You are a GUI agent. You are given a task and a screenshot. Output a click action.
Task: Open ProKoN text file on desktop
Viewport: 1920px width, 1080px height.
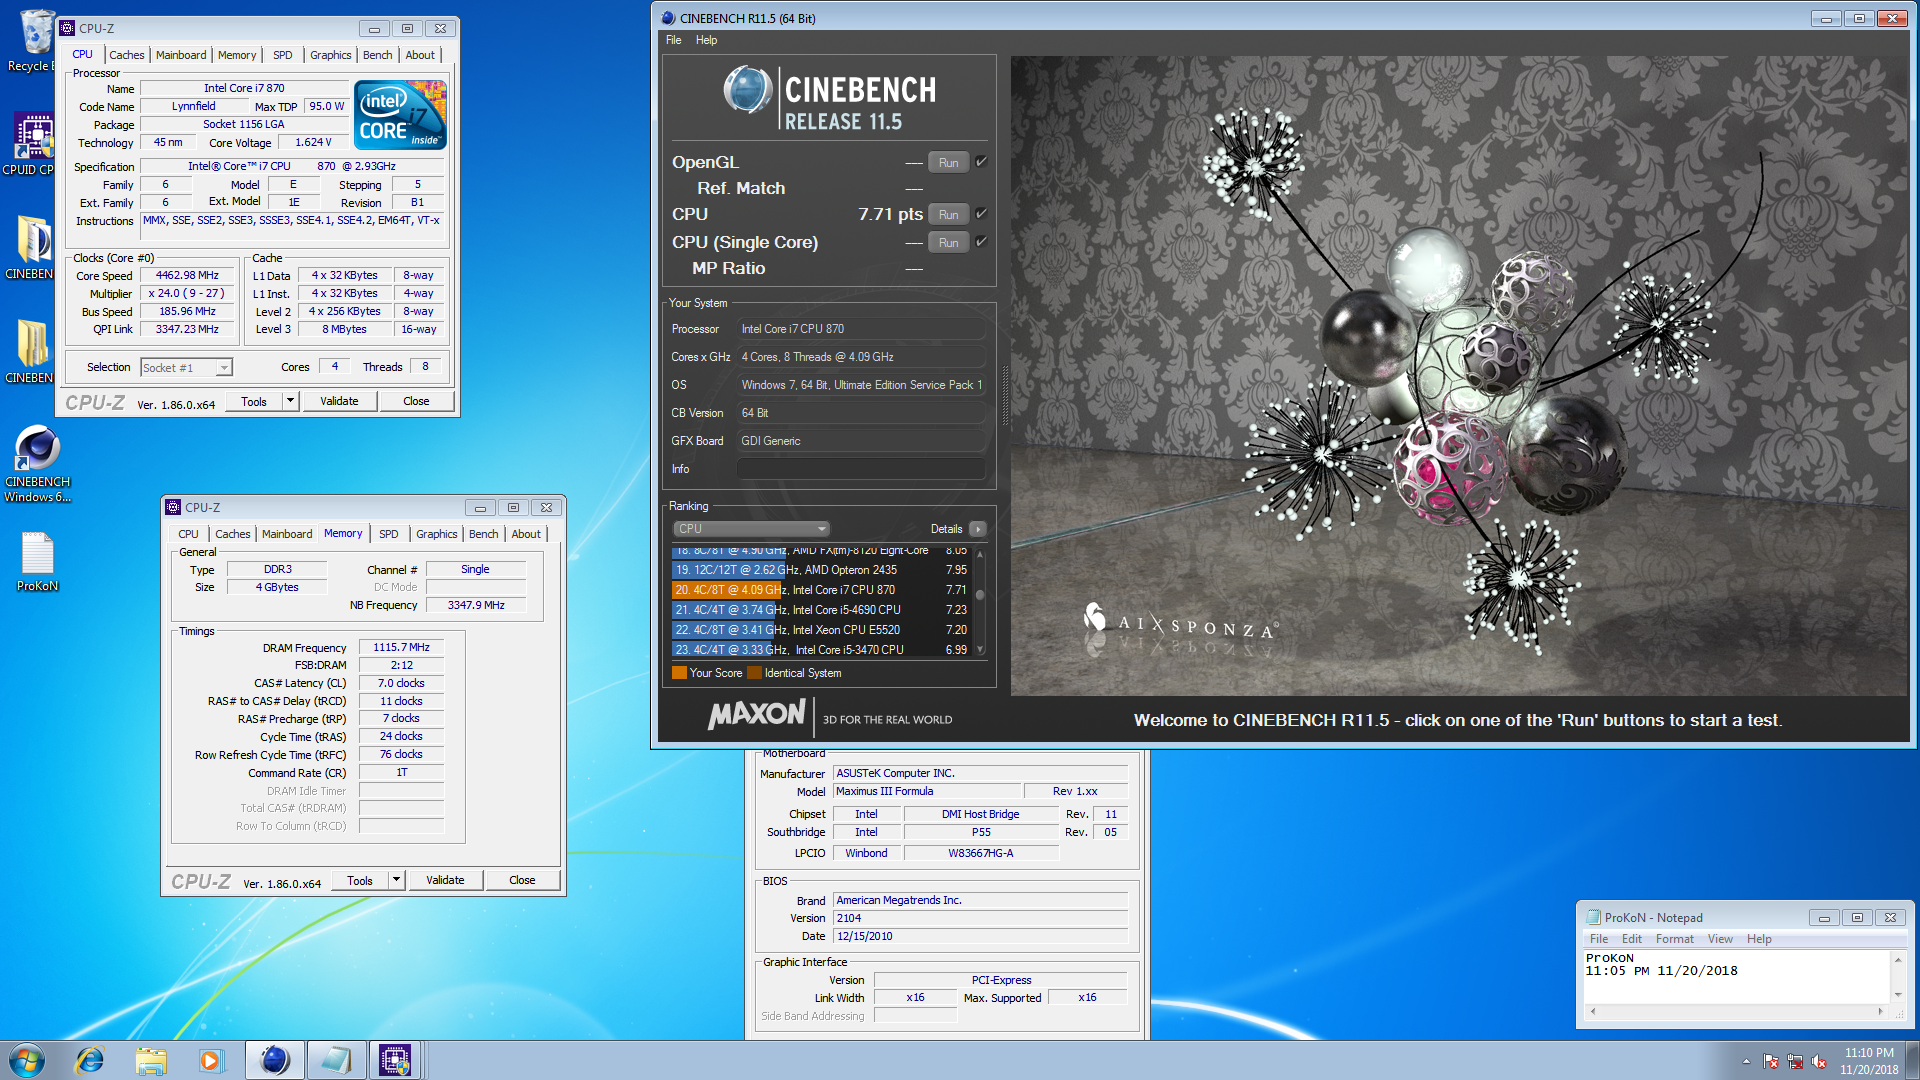tap(37, 562)
